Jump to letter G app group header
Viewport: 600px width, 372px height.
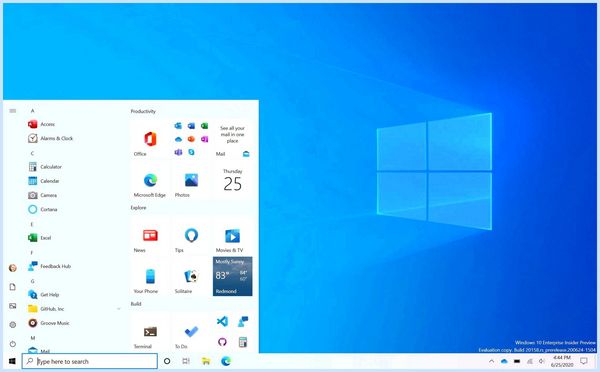(33, 281)
